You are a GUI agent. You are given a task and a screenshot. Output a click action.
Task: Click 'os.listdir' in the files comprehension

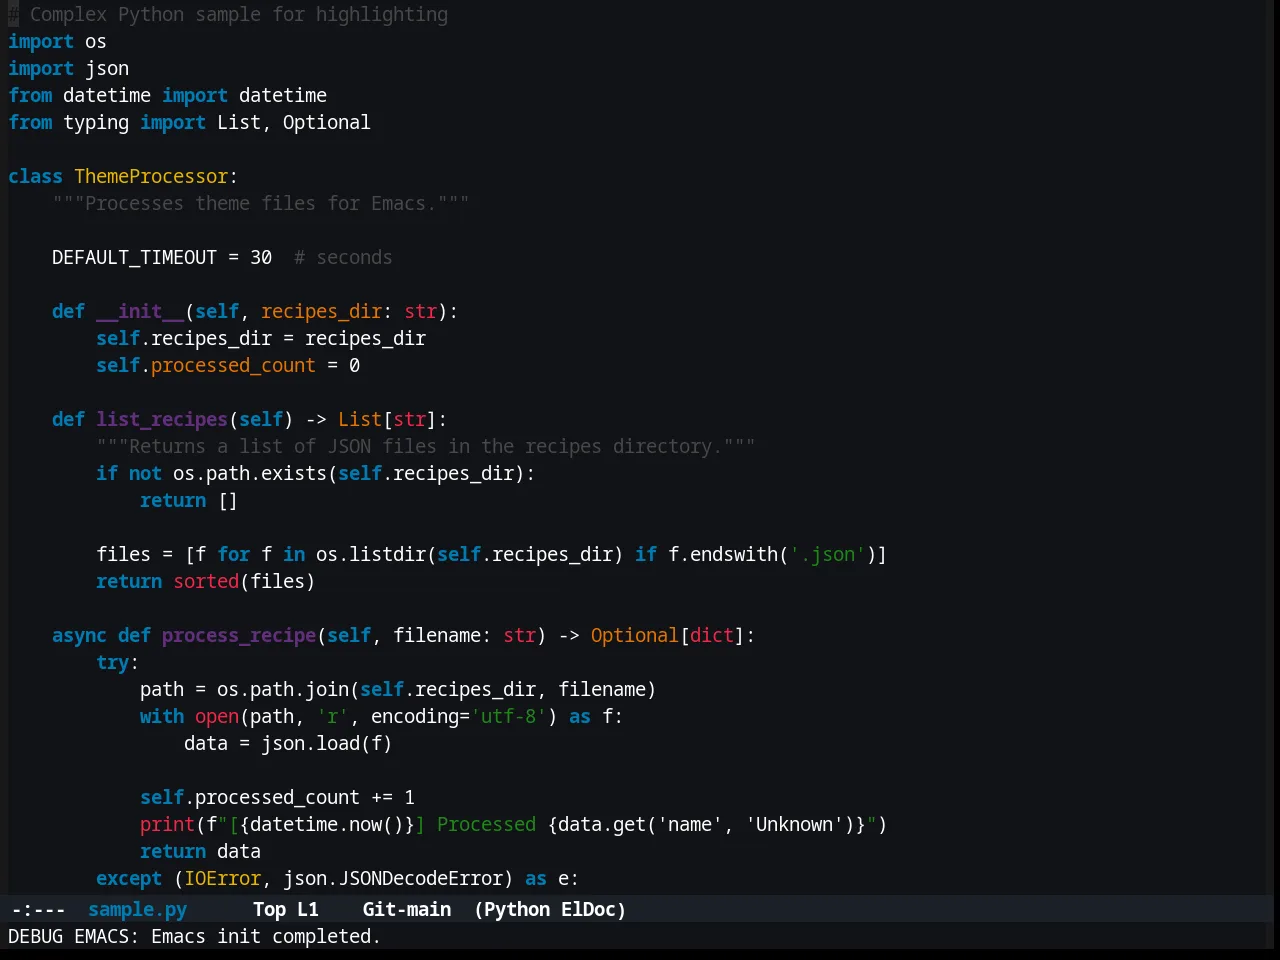tap(371, 554)
